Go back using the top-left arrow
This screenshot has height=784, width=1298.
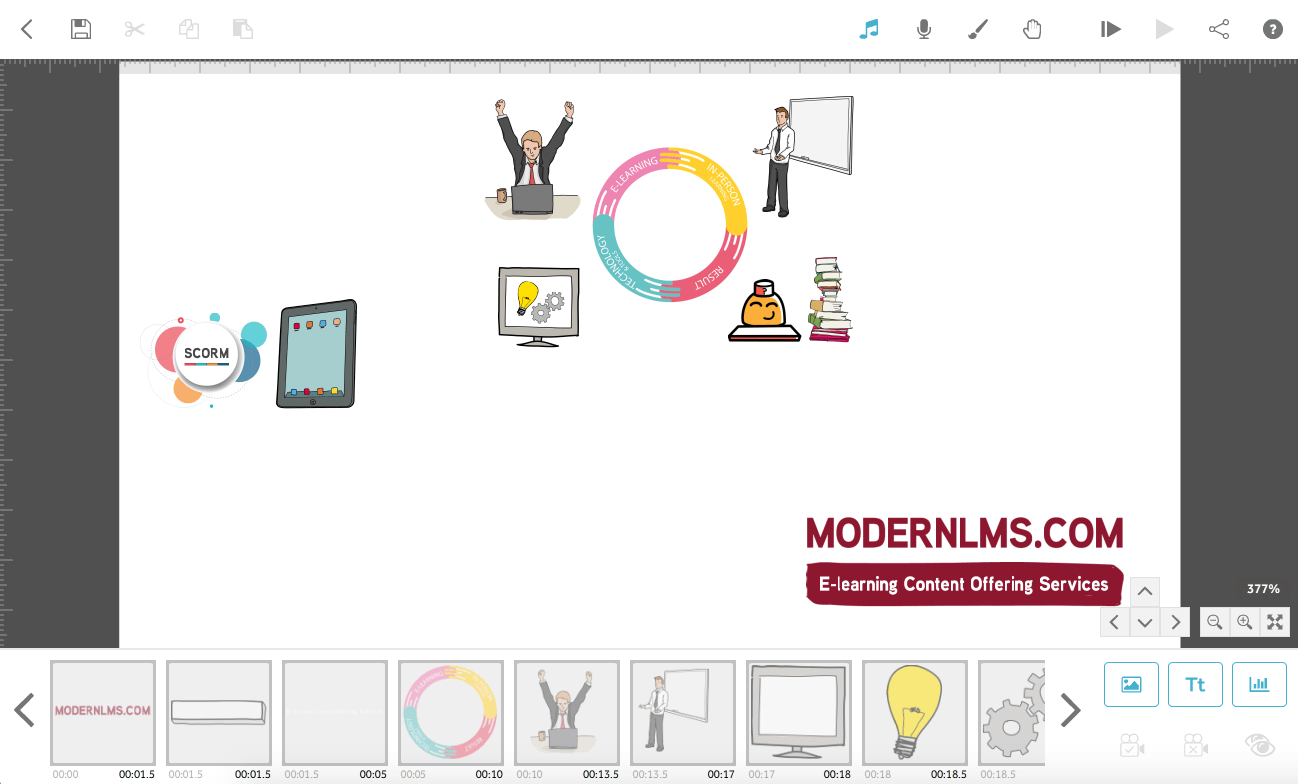pyautogui.click(x=27, y=29)
